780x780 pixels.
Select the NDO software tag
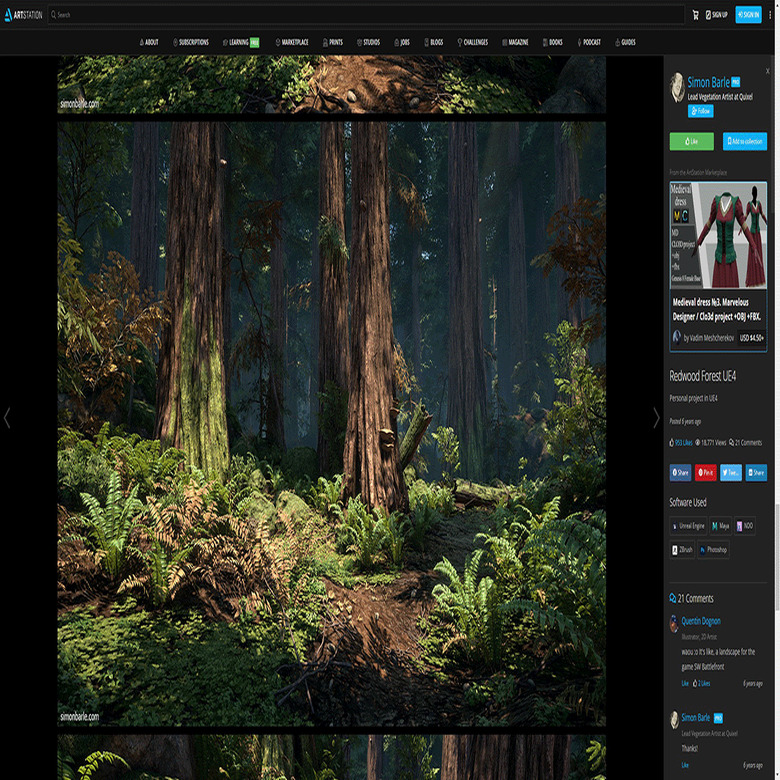coord(744,526)
